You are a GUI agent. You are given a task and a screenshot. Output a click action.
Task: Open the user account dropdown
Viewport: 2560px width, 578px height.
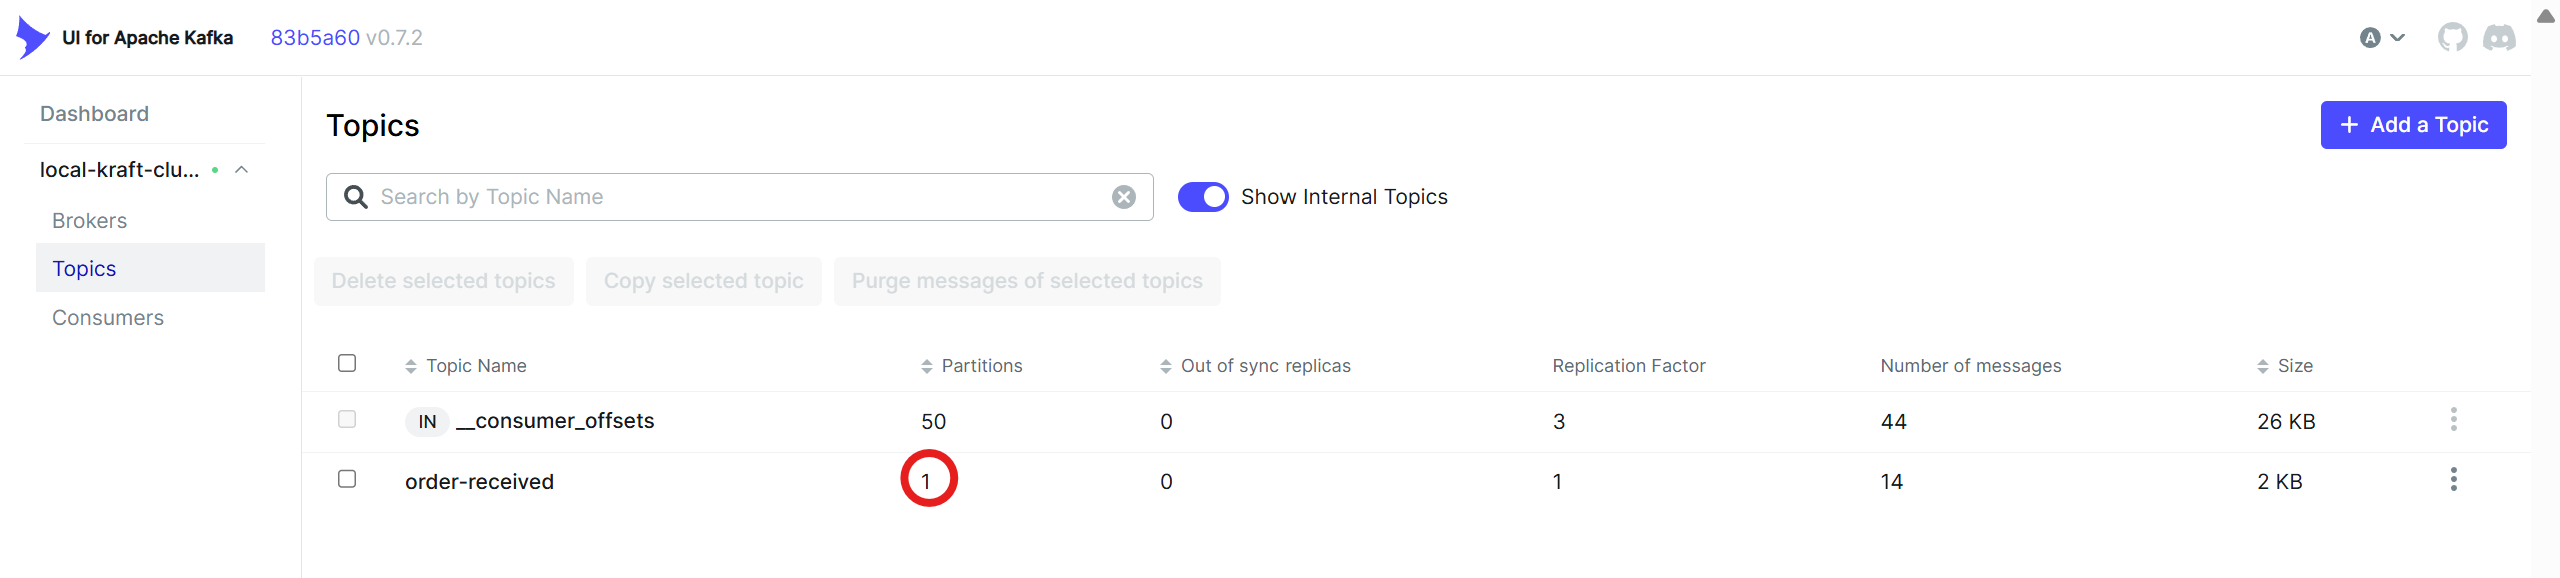point(2382,38)
